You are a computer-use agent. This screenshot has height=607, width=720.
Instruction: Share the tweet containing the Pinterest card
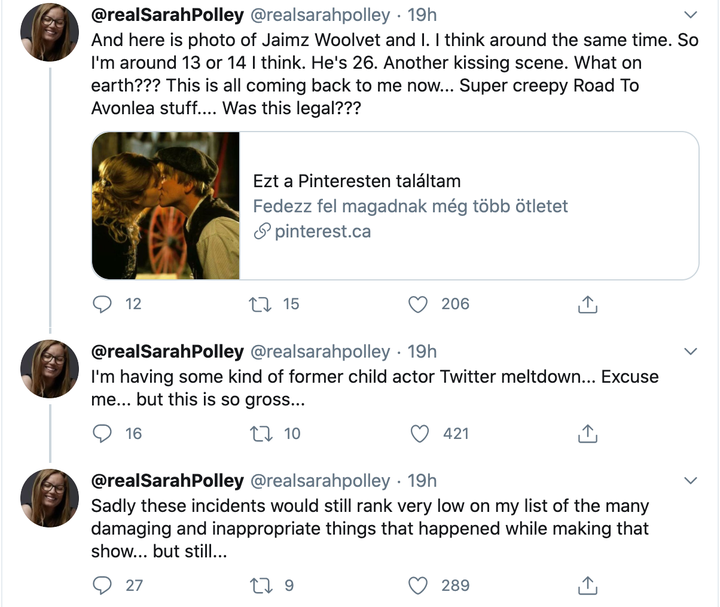tap(587, 304)
